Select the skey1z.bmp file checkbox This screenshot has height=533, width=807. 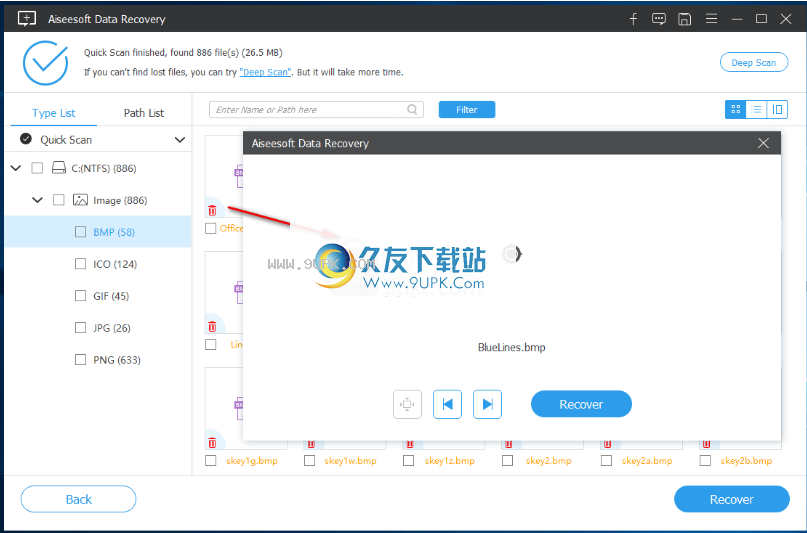click(x=408, y=460)
